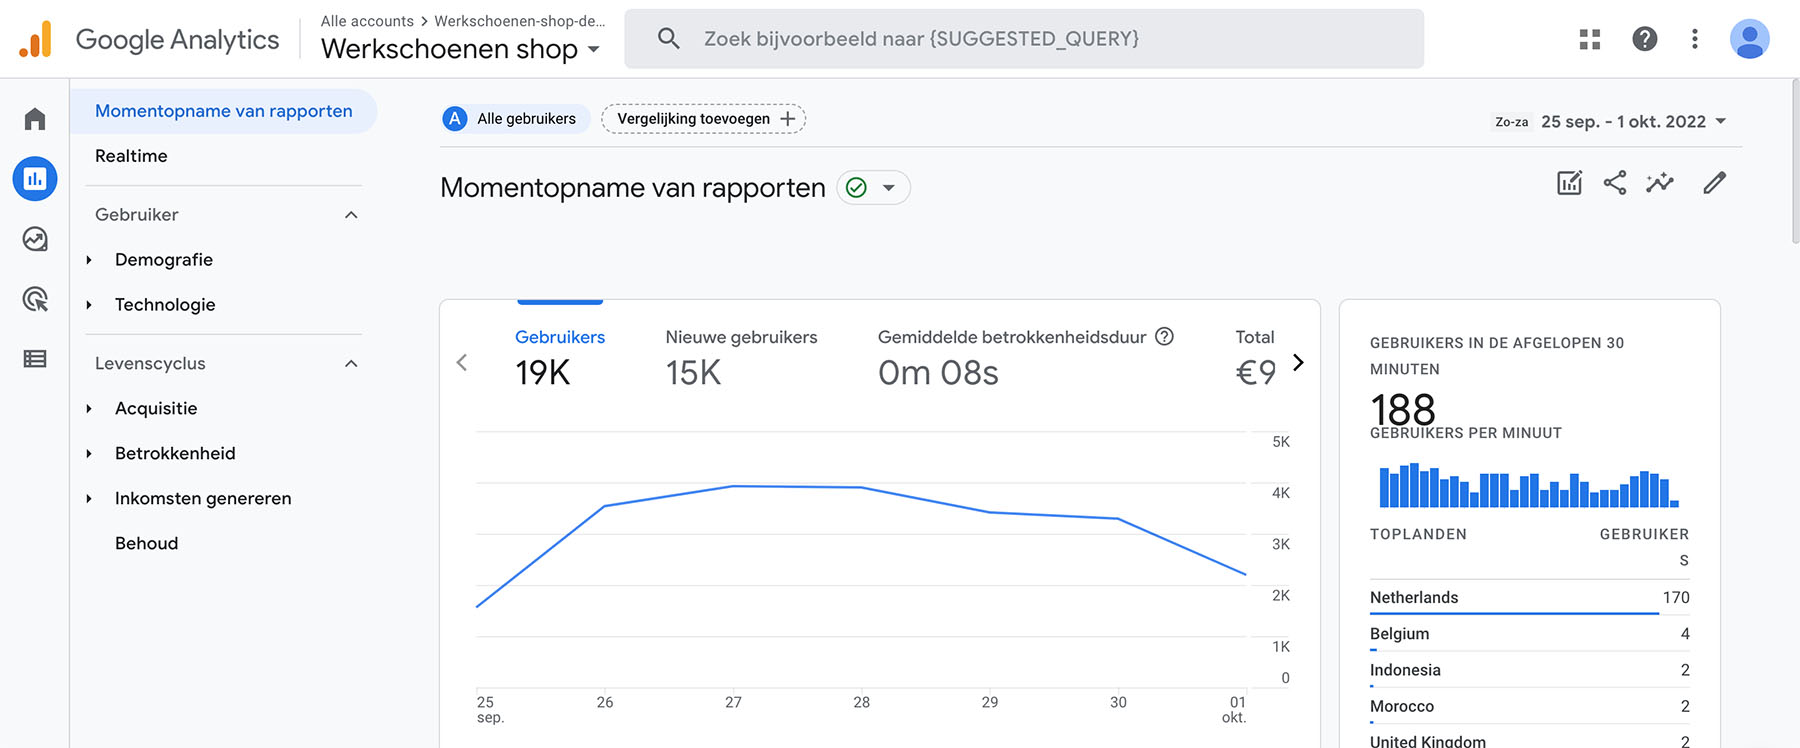
Task: Show next metrics with right arrow
Action: point(1298,362)
